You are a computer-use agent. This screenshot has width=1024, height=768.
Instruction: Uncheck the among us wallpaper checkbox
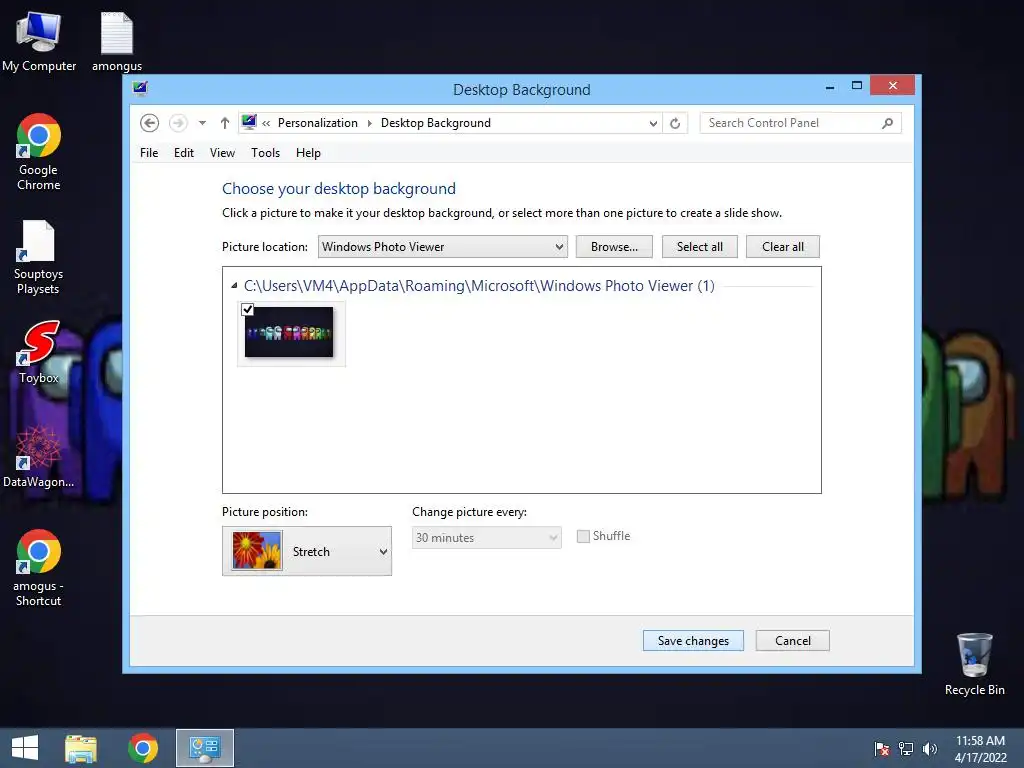pyautogui.click(x=248, y=310)
